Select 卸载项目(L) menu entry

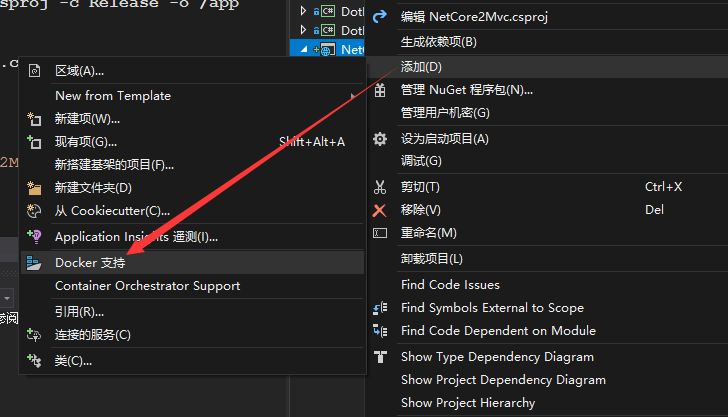coord(548,259)
